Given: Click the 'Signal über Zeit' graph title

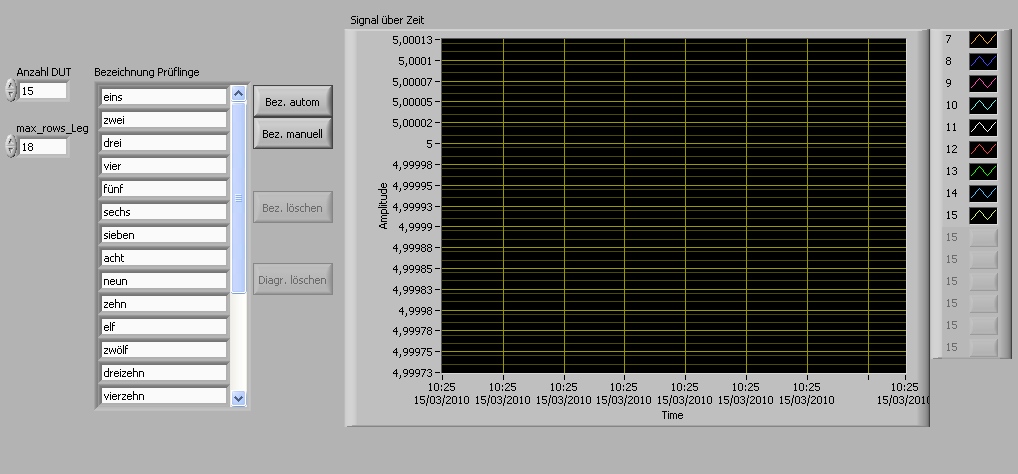Looking at the screenshot, I should pyautogui.click(x=387, y=20).
